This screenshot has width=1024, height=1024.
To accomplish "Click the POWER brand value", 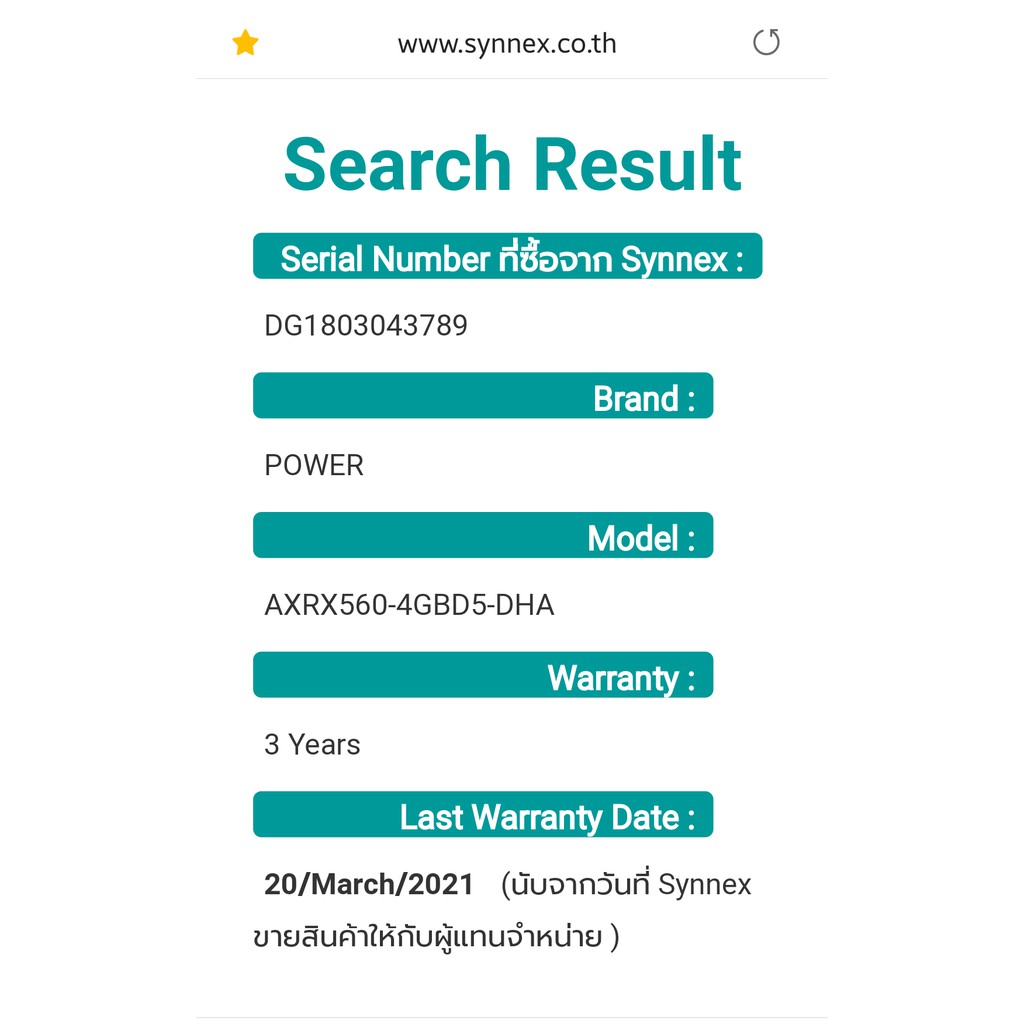I will point(314,466).
